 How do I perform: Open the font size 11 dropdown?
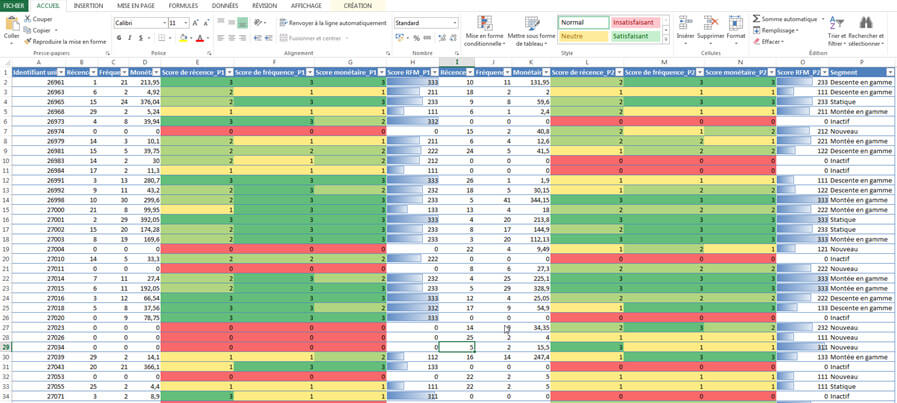point(186,23)
